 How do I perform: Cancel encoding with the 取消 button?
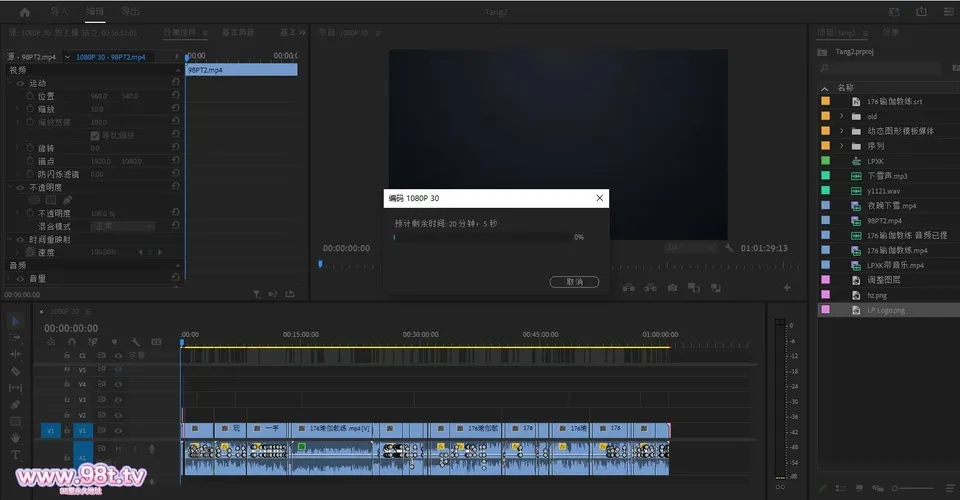point(574,282)
